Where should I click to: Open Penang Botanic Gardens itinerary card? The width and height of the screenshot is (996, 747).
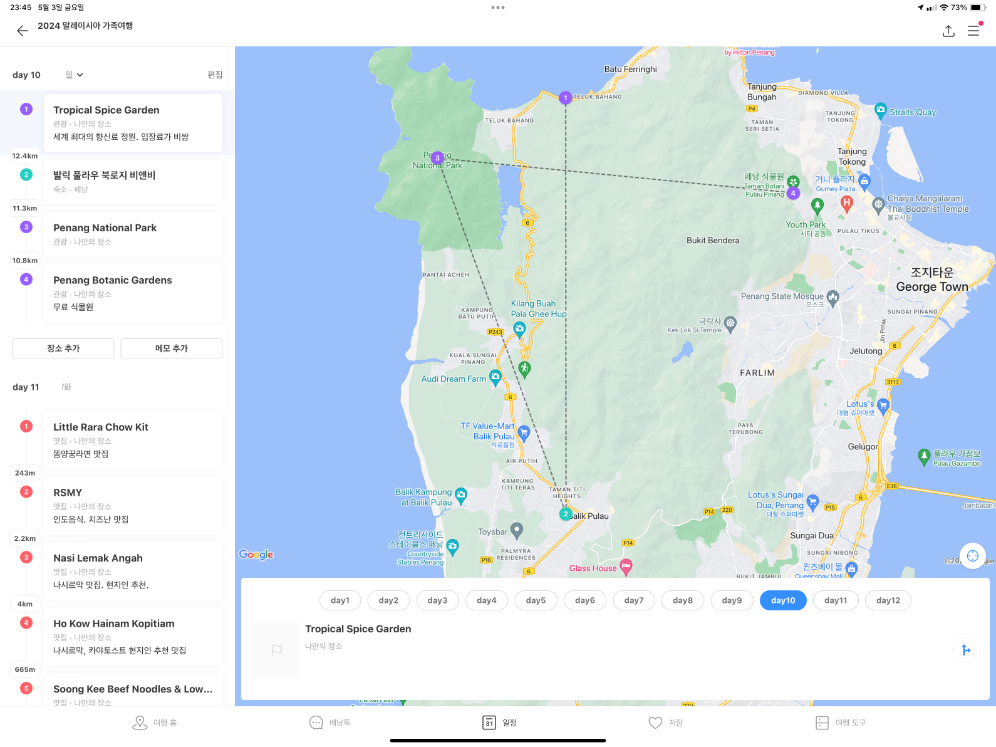(x=133, y=293)
